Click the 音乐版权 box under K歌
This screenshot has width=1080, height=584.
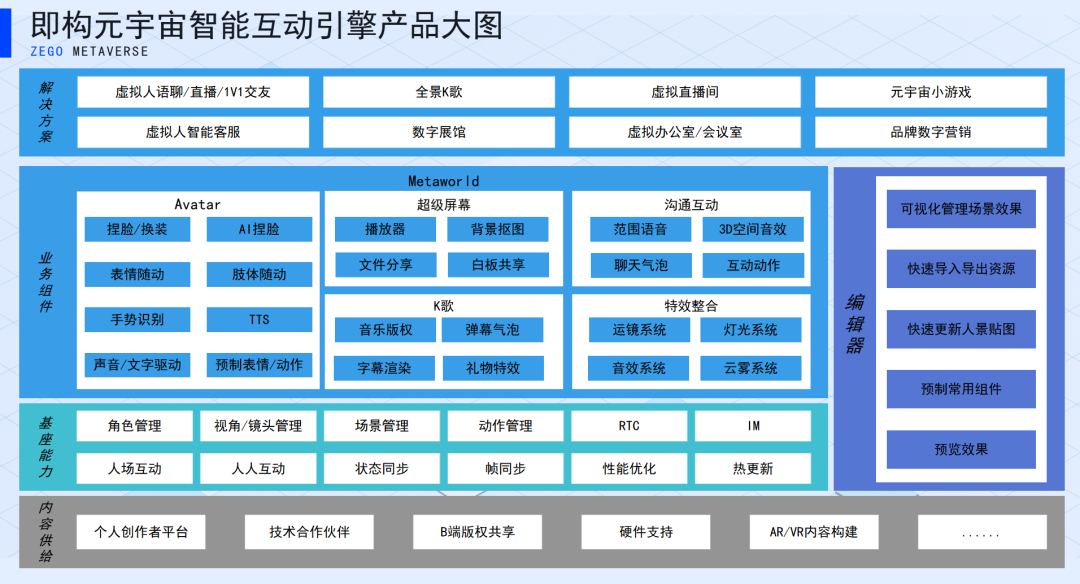[x=385, y=330]
